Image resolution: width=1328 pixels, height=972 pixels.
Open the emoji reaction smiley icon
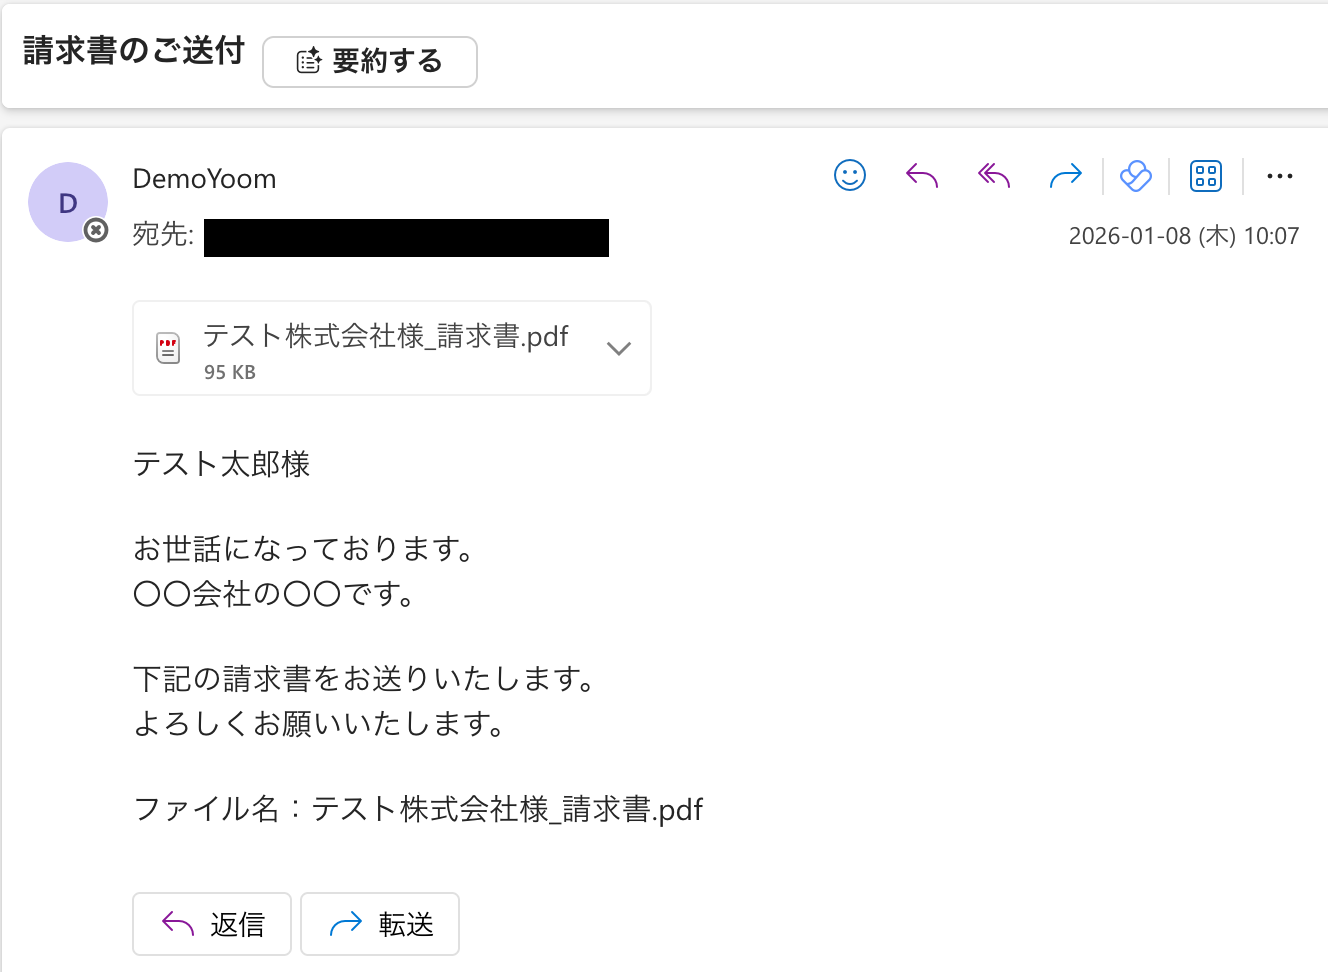click(850, 176)
